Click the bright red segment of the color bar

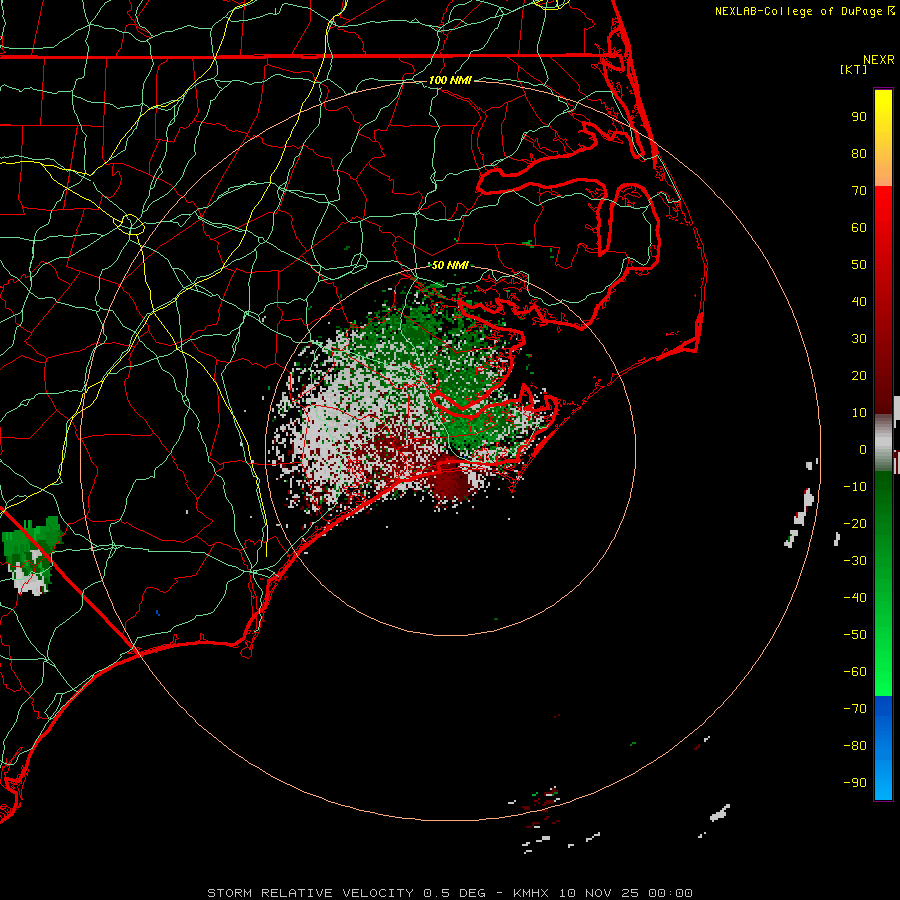point(883,300)
